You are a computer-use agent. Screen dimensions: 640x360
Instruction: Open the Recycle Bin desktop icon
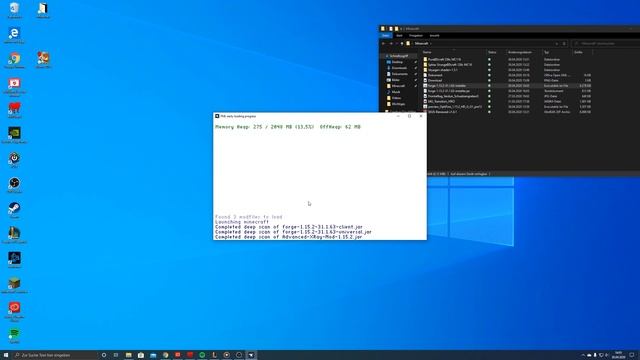click(x=14, y=10)
